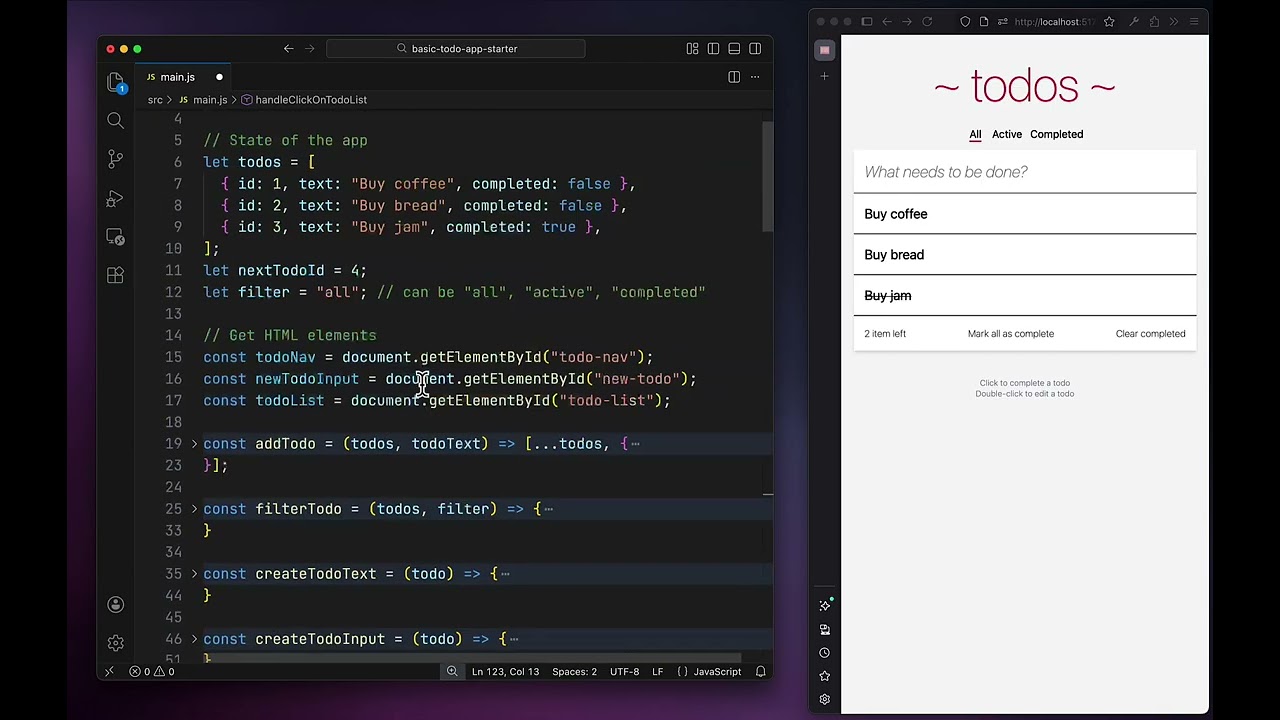Open the remote window indicator in status bar
This screenshot has height=720, width=1280.
click(109, 672)
